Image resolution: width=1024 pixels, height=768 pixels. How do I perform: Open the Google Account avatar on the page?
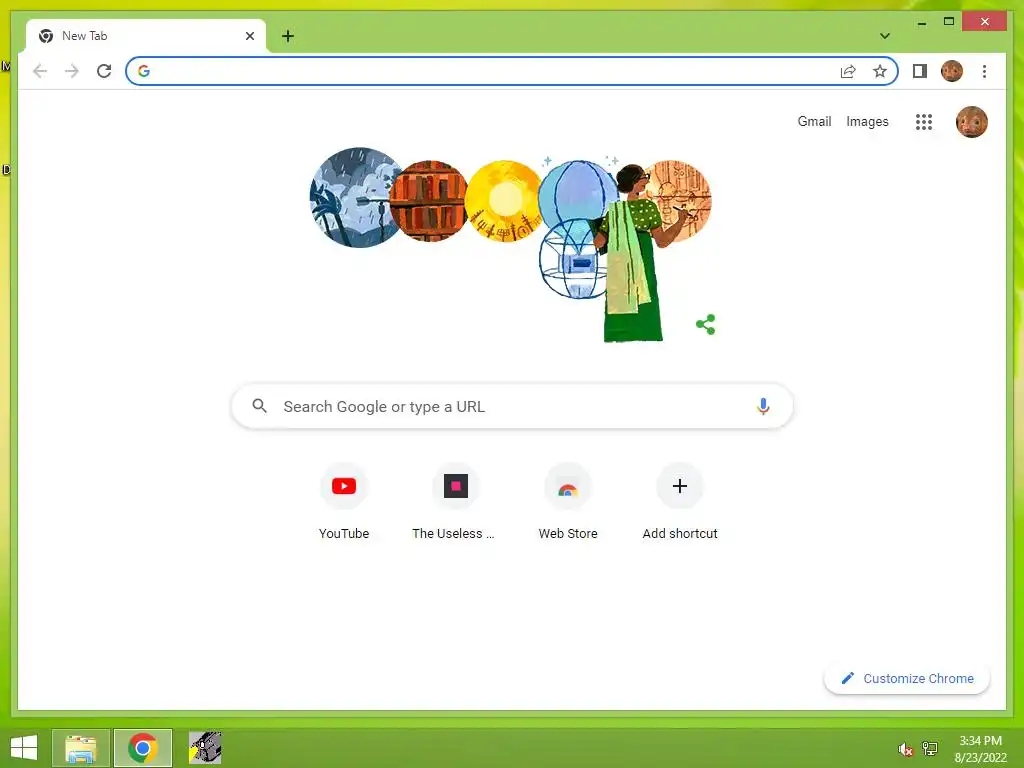[971, 121]
